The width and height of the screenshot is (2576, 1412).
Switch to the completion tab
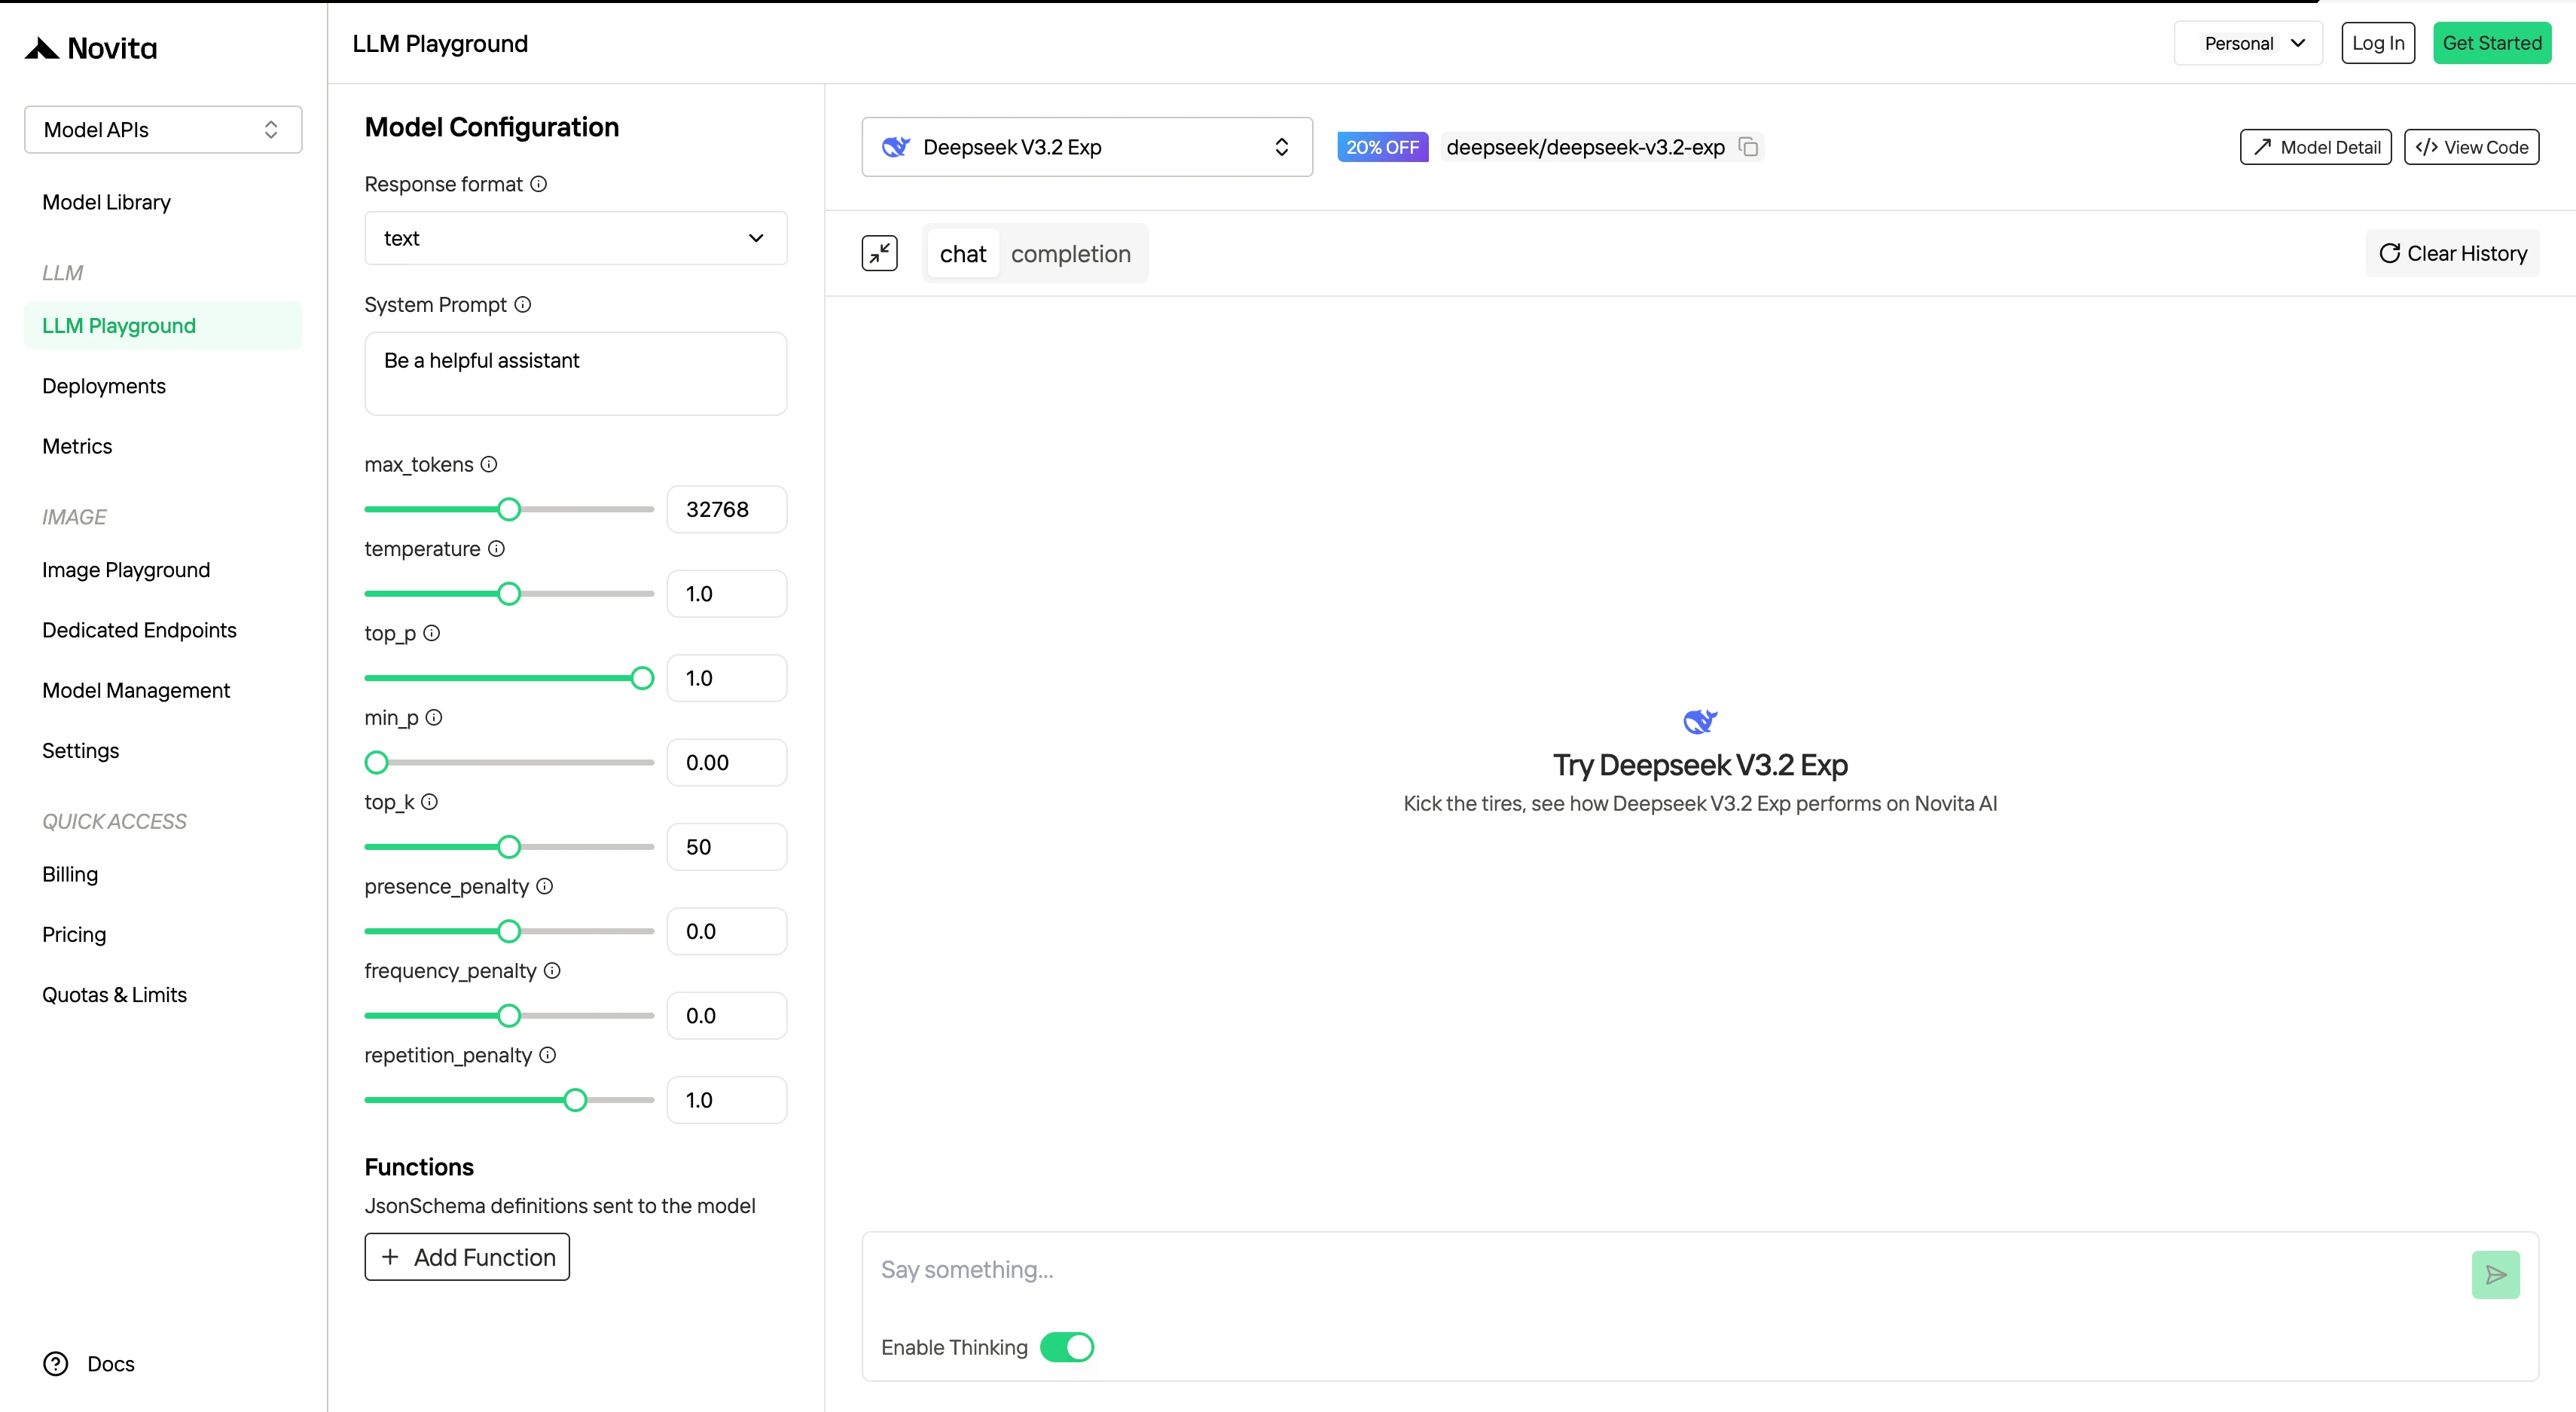[x=1071, y=254]
